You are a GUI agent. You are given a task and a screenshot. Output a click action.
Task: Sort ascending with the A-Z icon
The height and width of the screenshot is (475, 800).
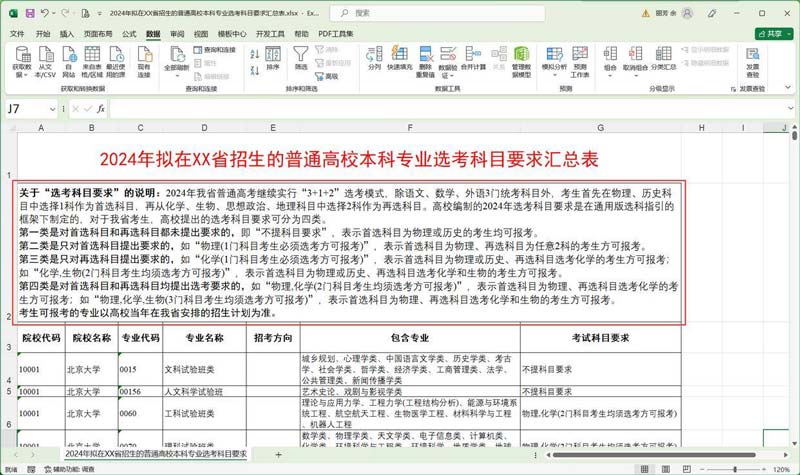(x=255, y=54)
